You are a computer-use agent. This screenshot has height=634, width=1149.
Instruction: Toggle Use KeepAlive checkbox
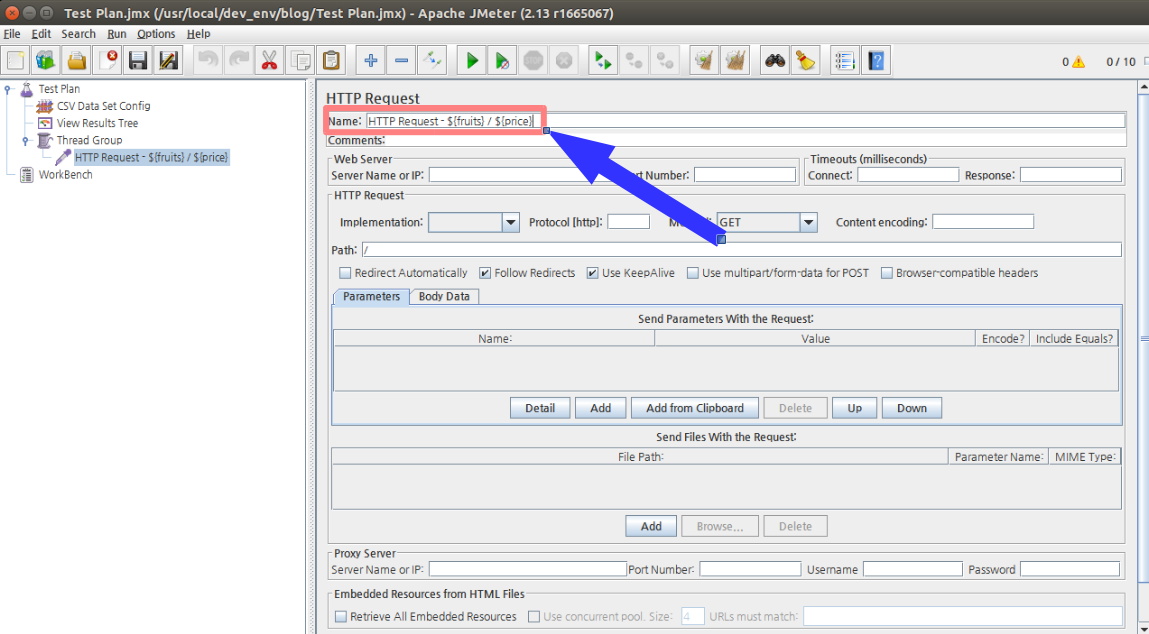click(592, 273)
